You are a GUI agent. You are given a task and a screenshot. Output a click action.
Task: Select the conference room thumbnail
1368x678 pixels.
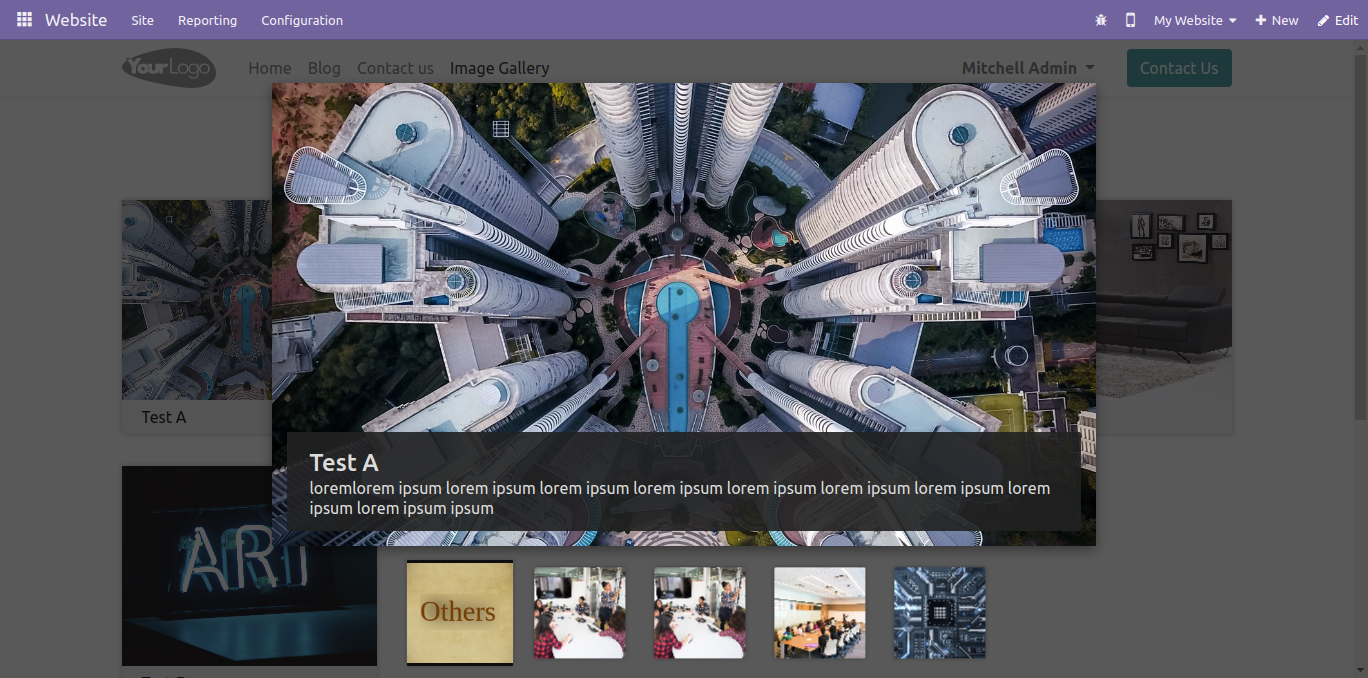820,613
